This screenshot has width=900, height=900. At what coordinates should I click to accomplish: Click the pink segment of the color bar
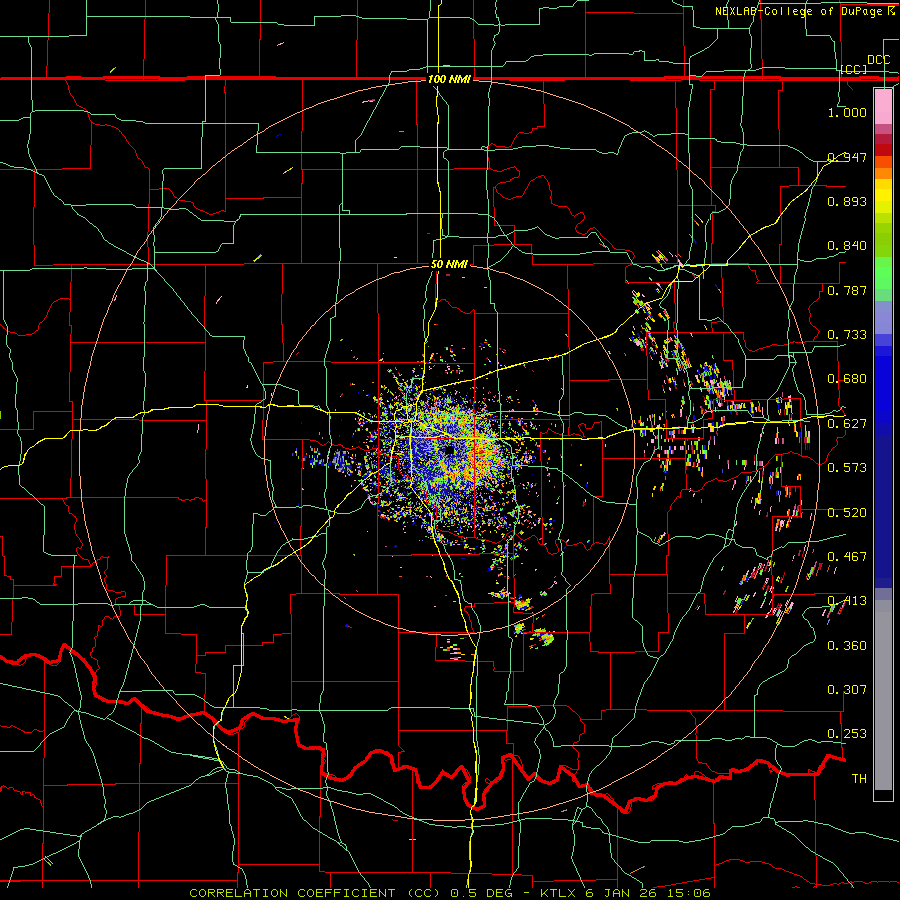coord(883,107)
